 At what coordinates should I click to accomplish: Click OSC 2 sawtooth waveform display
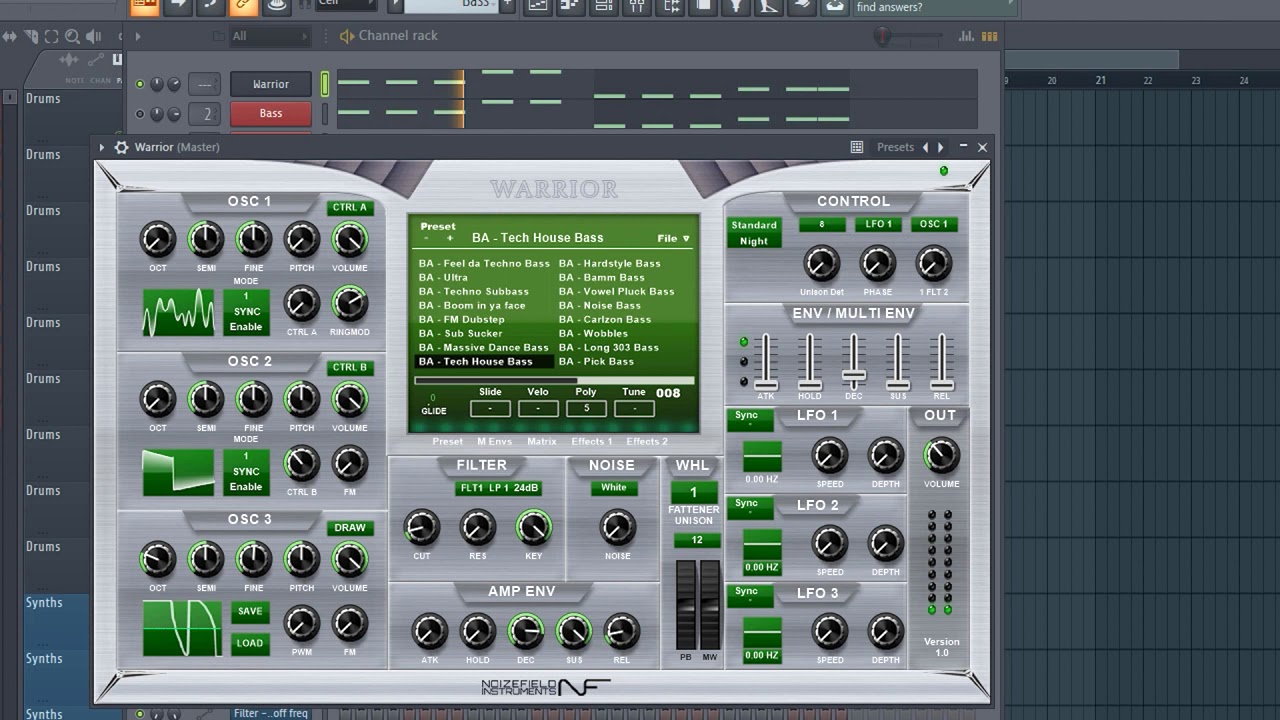pos(179,472)
